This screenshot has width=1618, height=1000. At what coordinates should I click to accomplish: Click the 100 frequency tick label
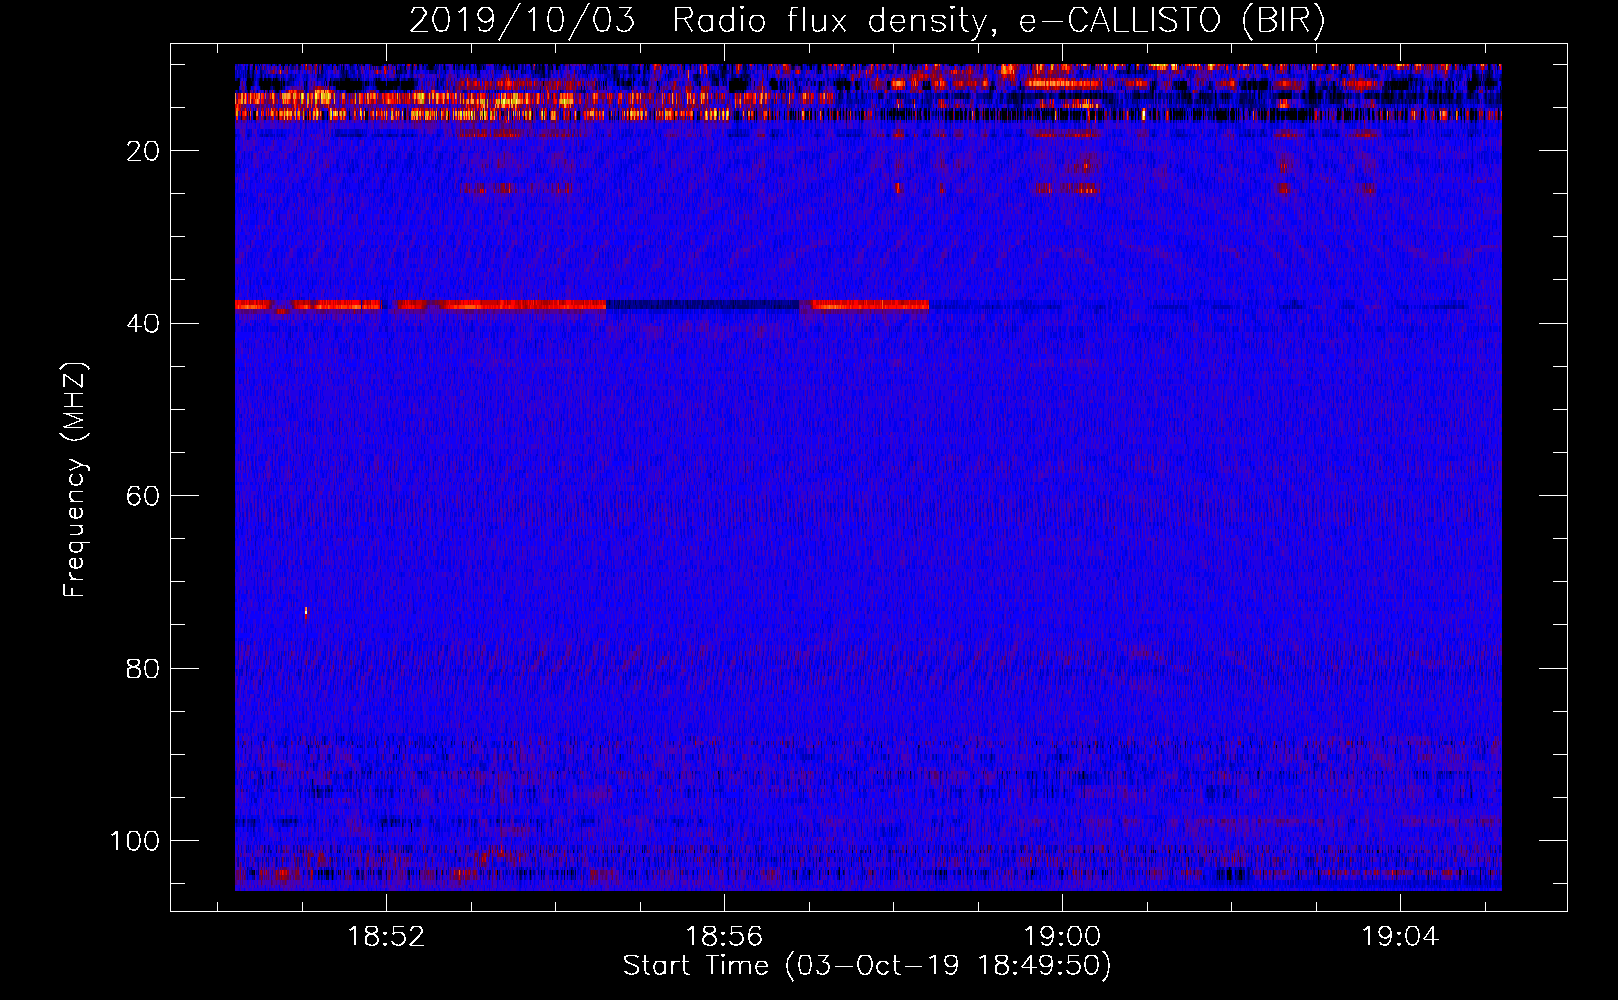135,841
